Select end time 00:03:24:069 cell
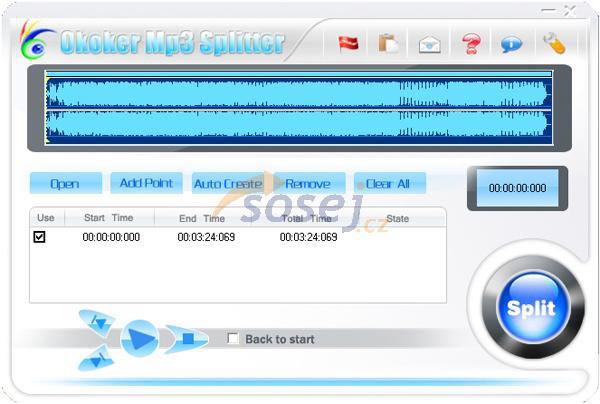 click(206, 237)
